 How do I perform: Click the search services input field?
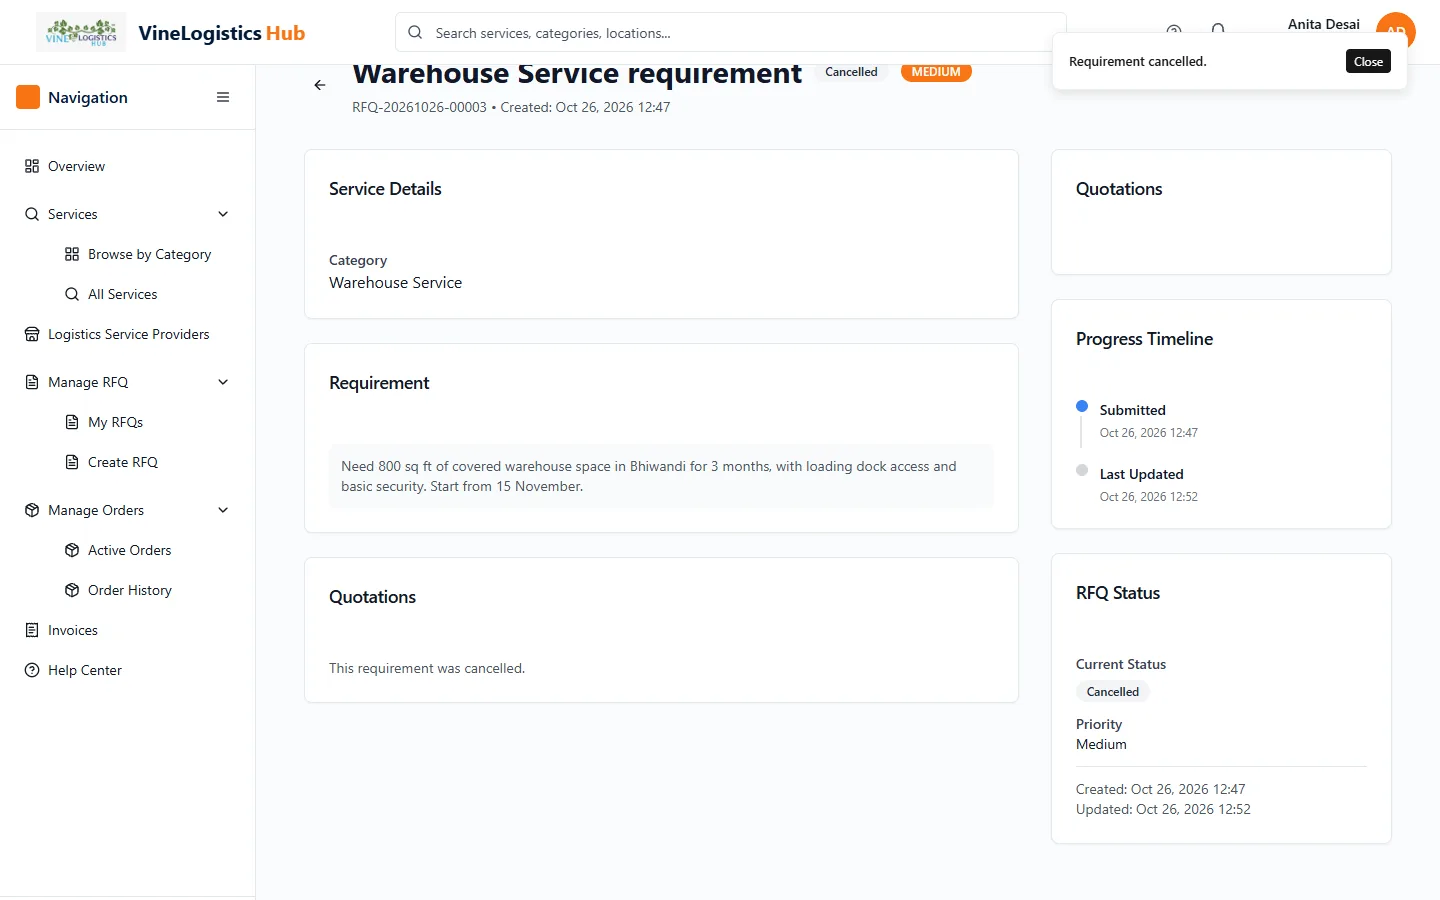tap(731, 32)
